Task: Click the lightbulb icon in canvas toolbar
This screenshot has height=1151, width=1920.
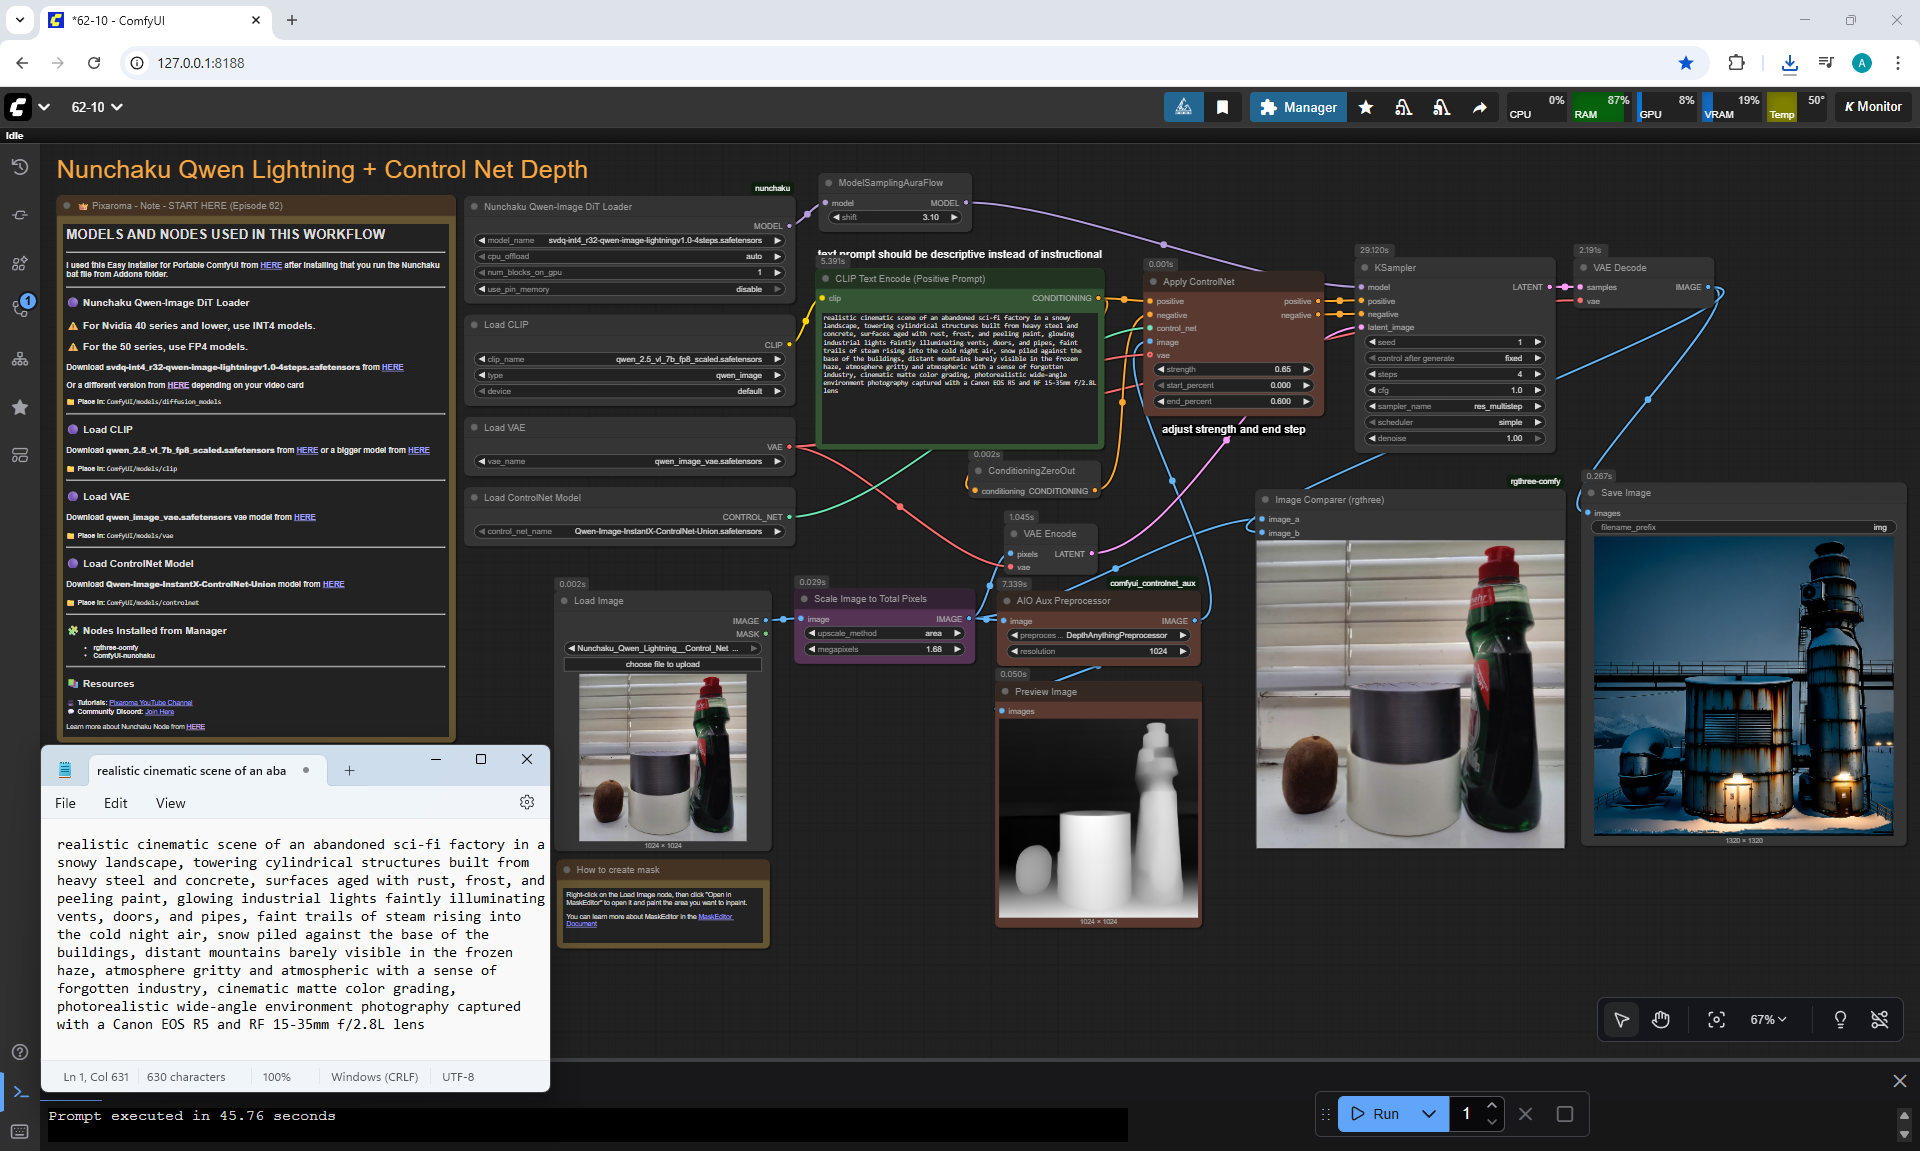Action: tap(1840, 1019)
